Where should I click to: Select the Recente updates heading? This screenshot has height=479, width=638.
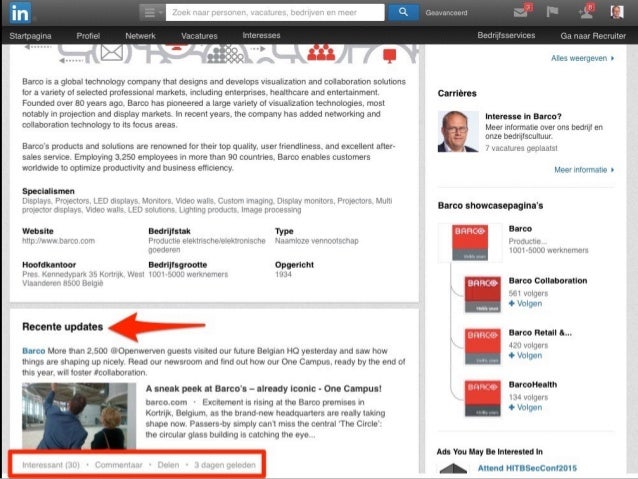(x=63, y=327)
